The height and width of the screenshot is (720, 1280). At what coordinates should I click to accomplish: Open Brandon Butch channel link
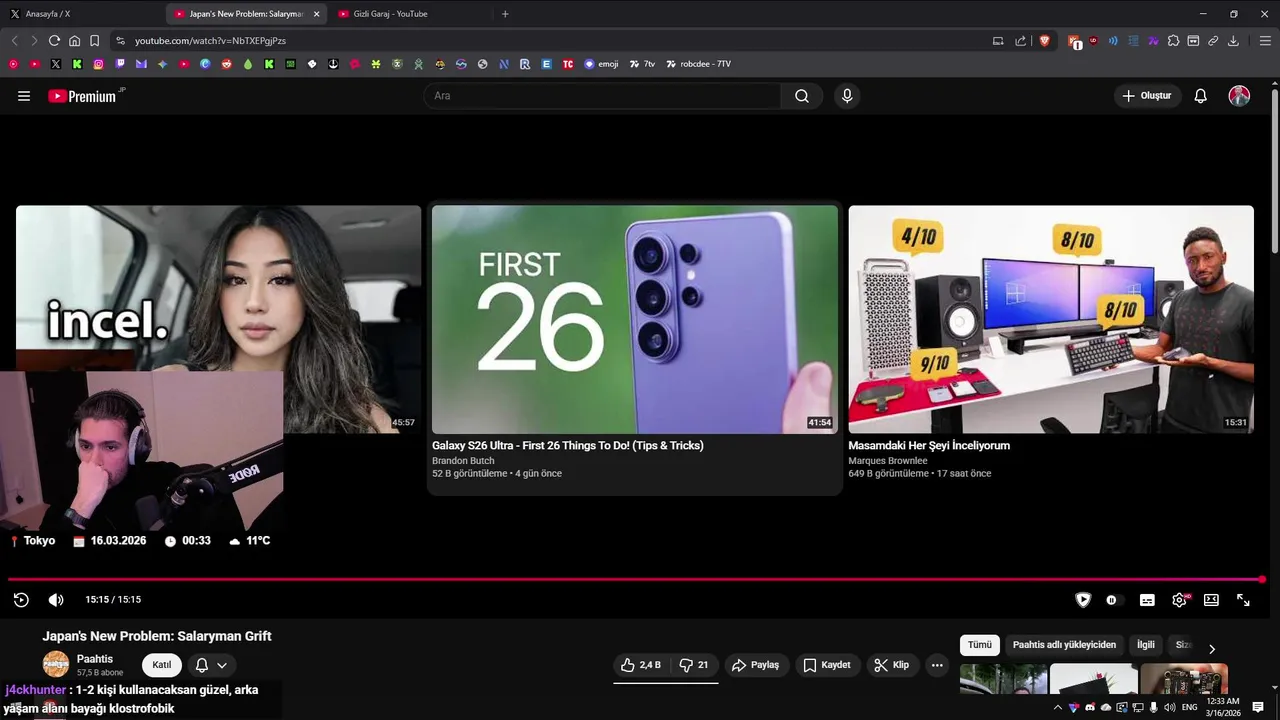point(463,461)
